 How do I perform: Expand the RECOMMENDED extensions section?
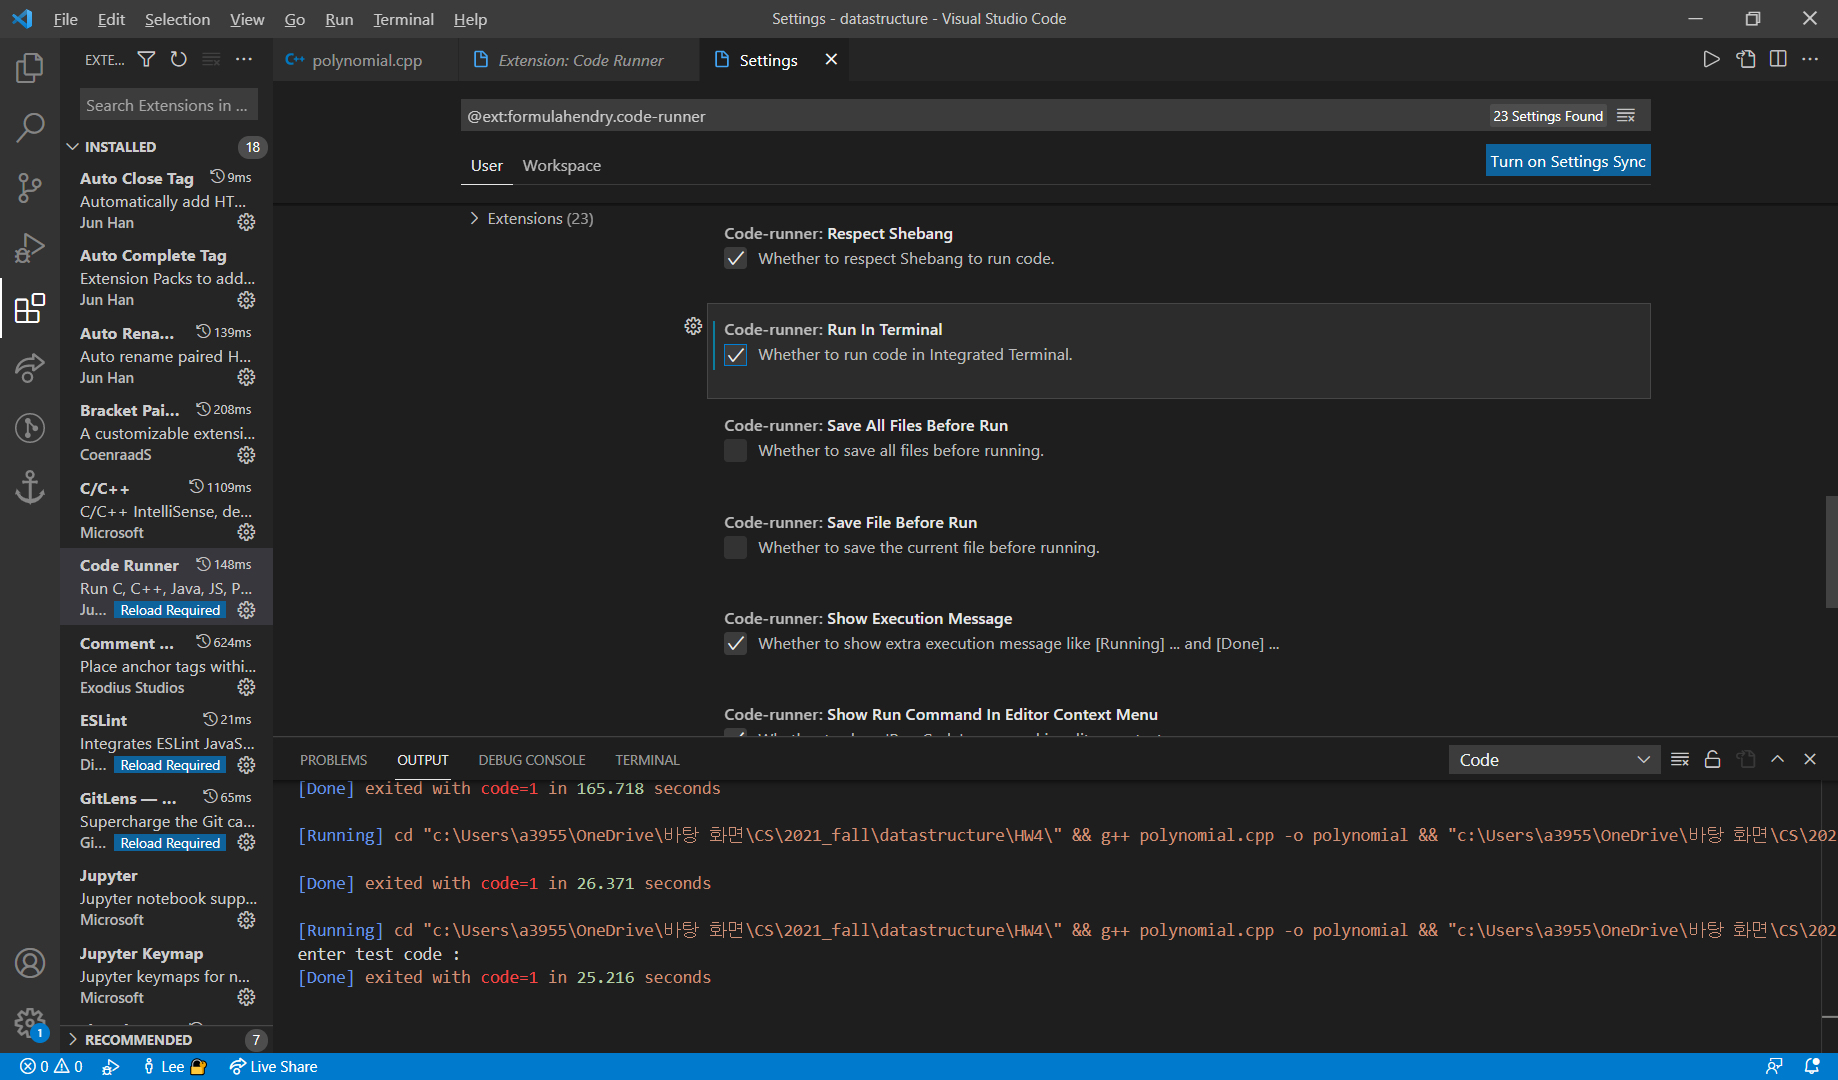tap(166, 1040)
